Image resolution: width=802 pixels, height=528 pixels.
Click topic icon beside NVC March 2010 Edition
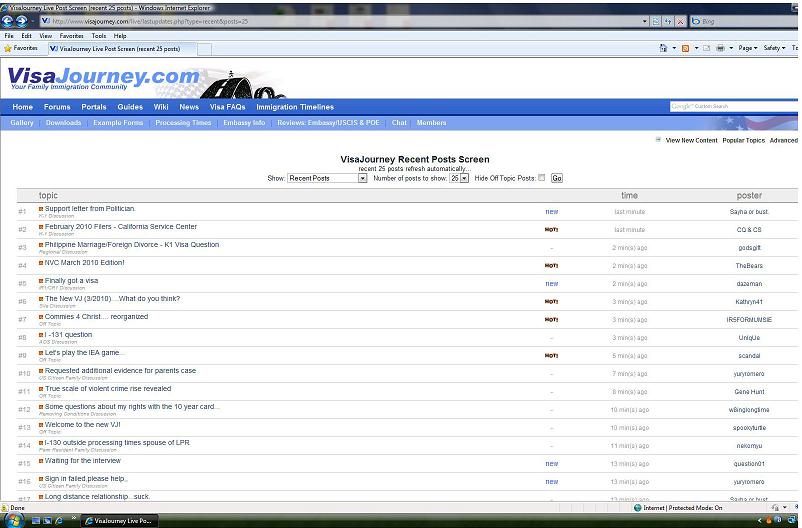pyautogui.click(x=41, y=263)
